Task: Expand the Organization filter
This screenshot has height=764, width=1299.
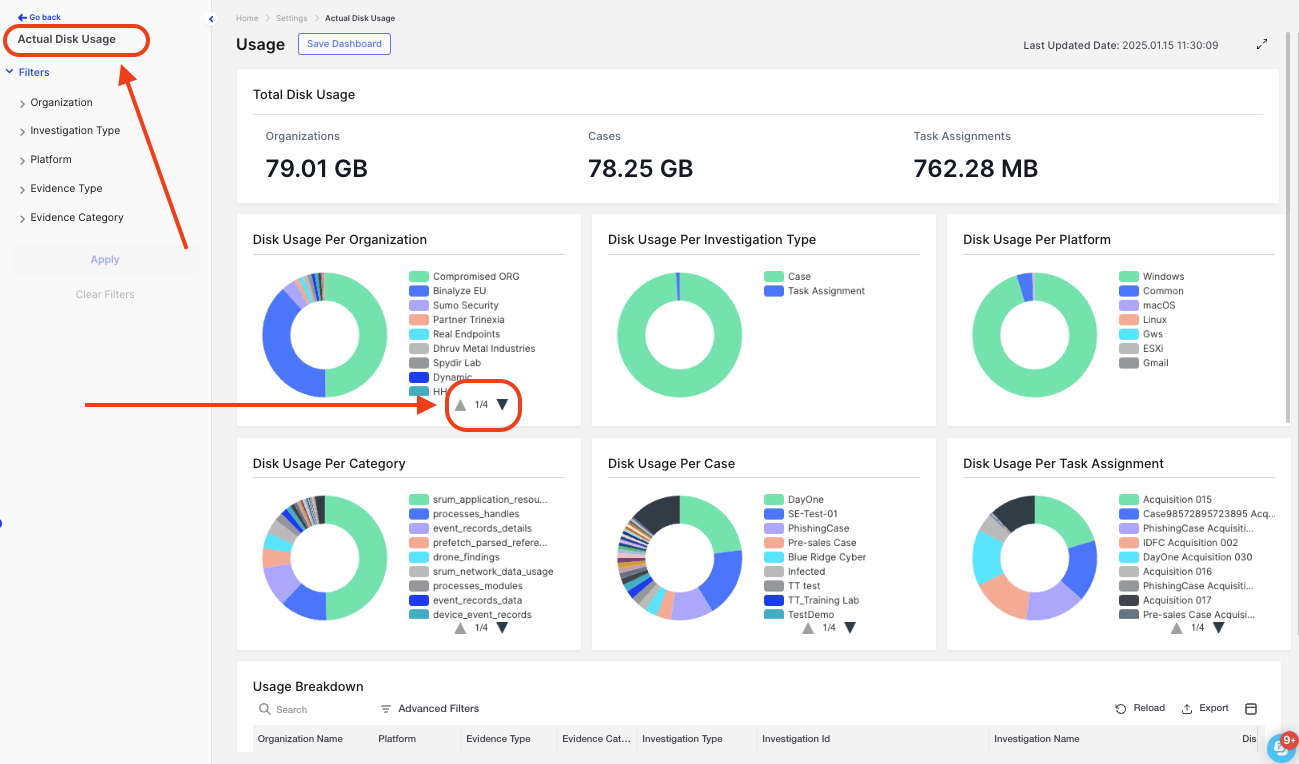Action: (x=61, y=103)
